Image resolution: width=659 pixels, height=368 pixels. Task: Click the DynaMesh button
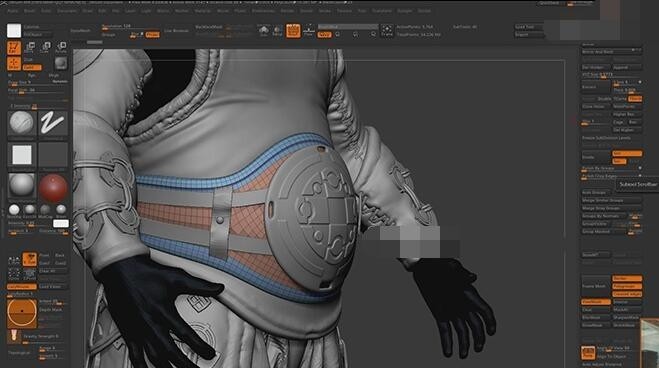80,31
